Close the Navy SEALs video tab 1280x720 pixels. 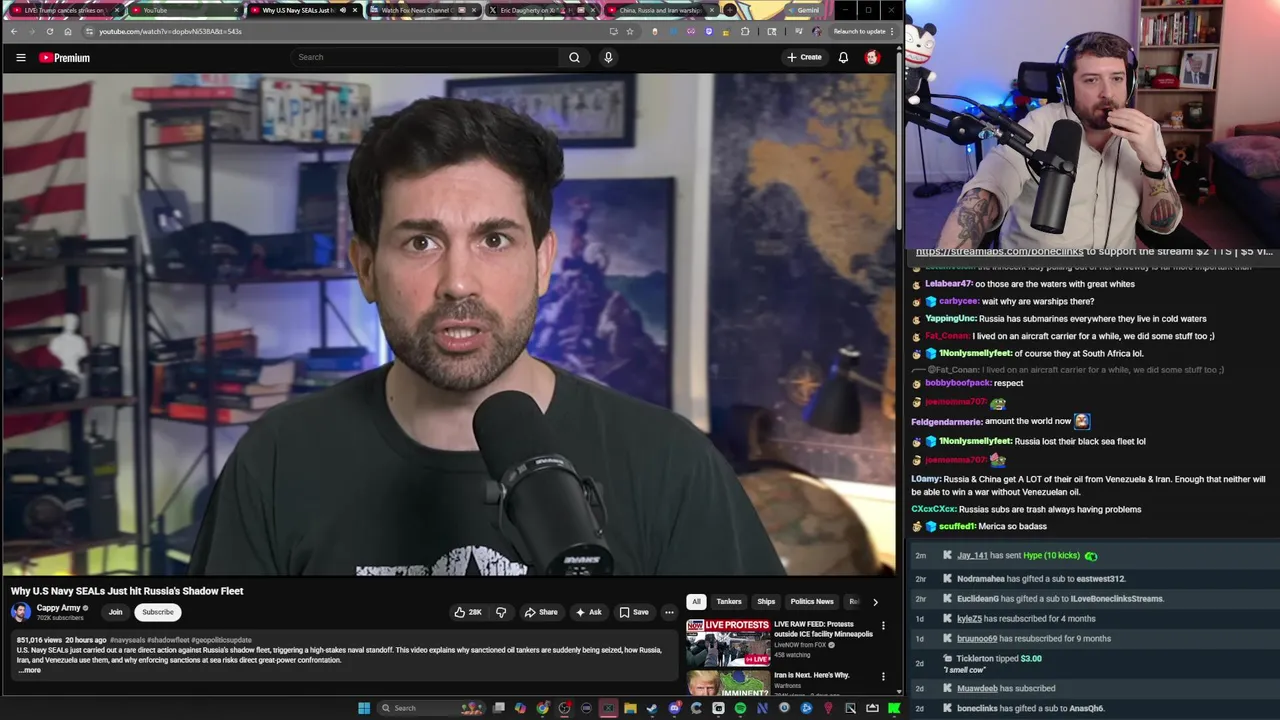[x=355, y=10]
